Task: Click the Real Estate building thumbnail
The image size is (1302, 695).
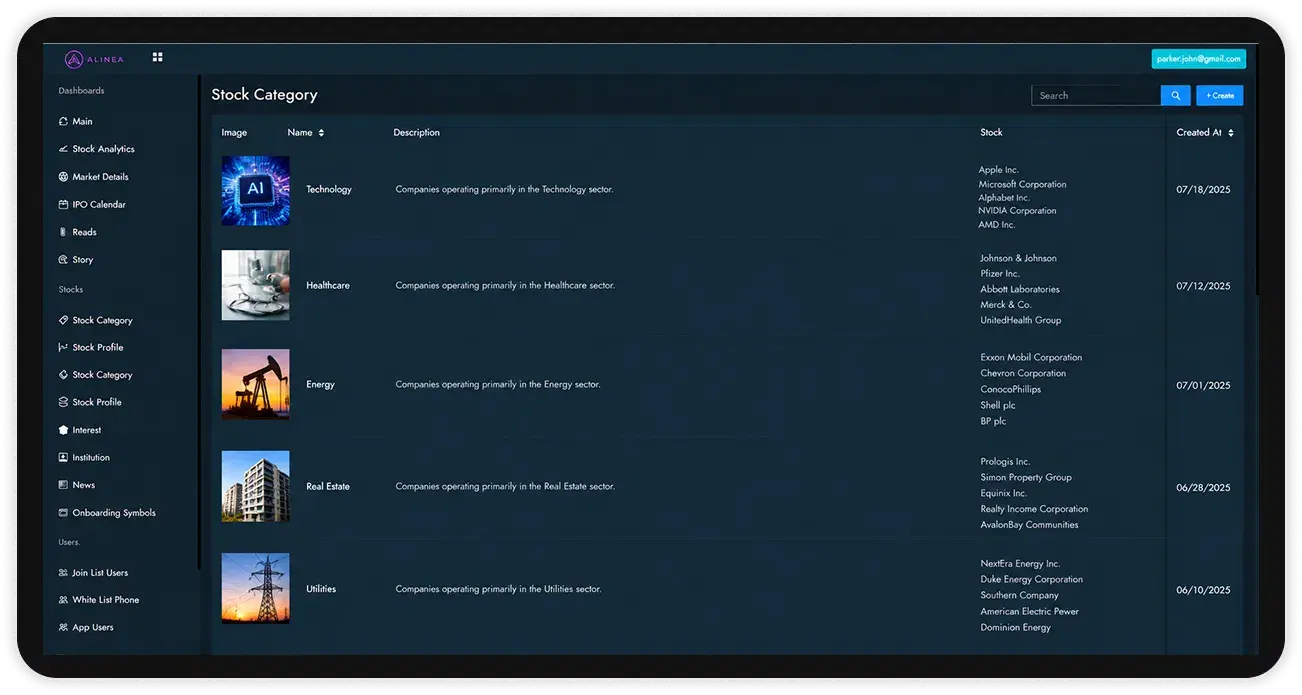Action: (x=256, y=486)
